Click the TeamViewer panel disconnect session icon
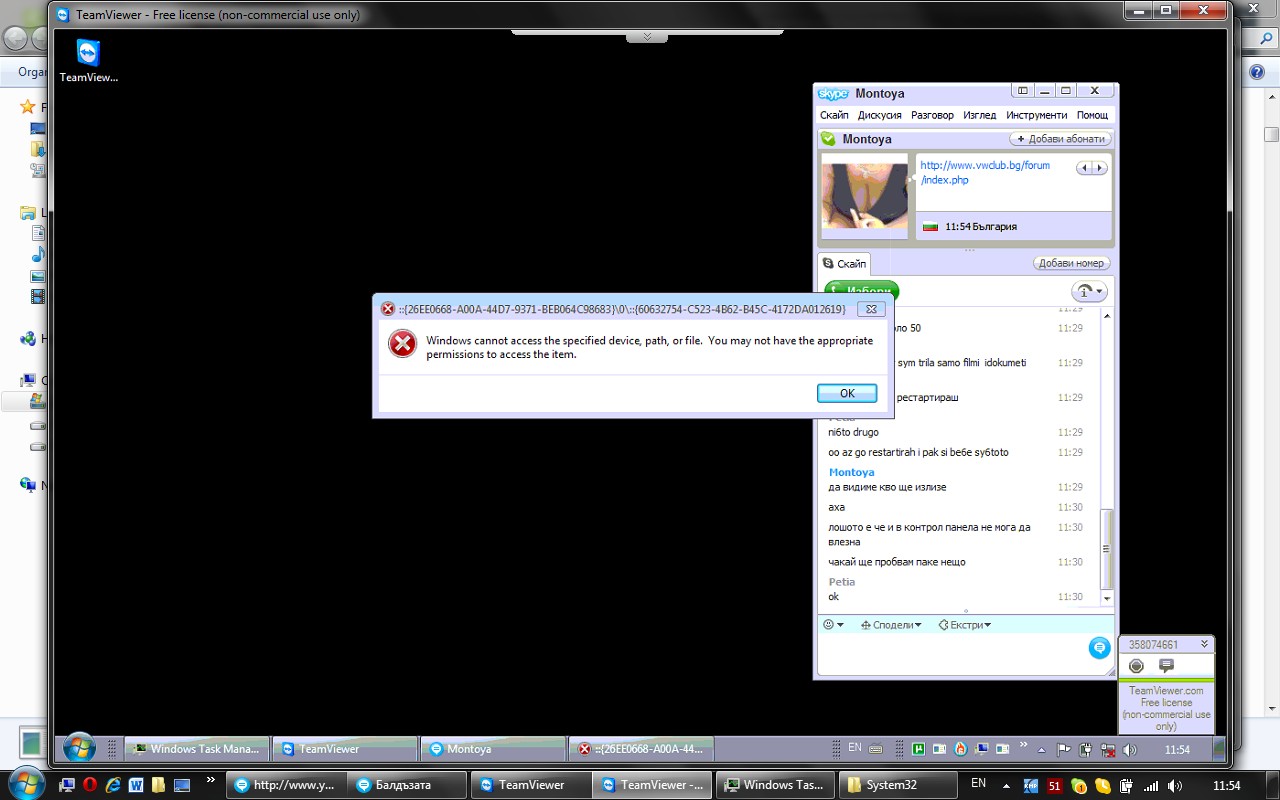This screenshot has width=1280, height=800. (x=1136, y=666)
